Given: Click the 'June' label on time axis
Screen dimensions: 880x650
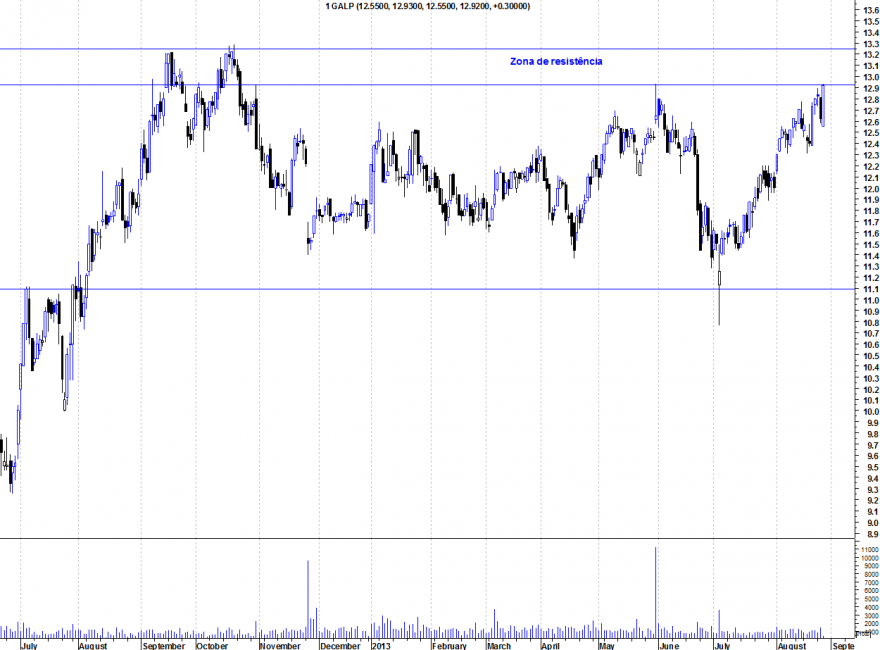Looking at the screenshot, I should point(668,646).
